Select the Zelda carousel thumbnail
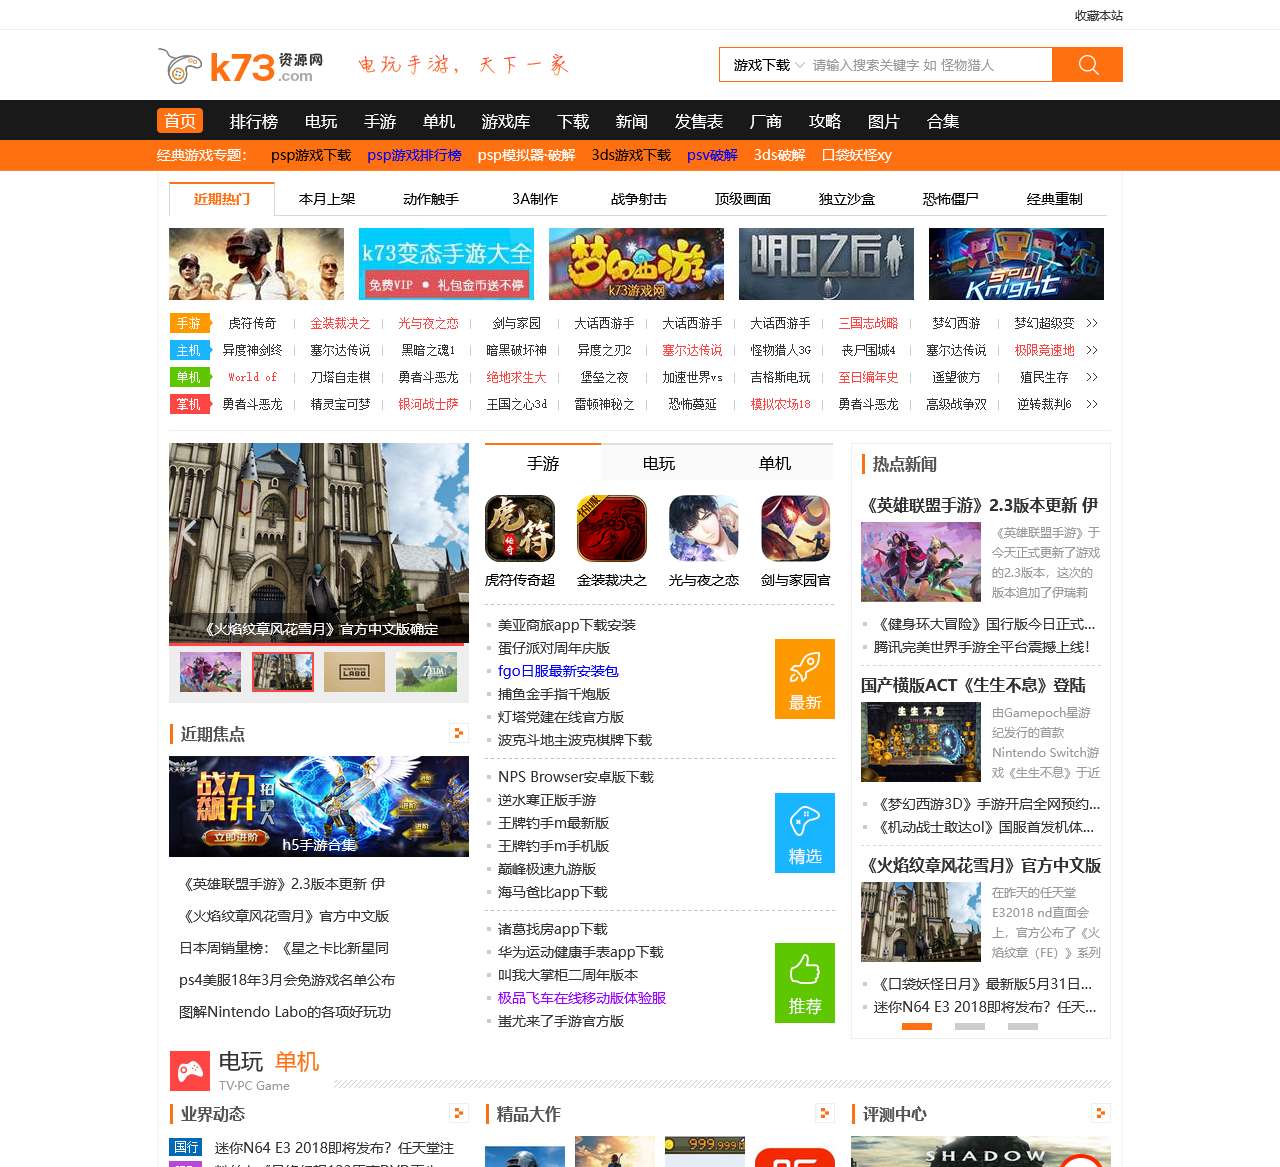 click(x=427, y=672)
